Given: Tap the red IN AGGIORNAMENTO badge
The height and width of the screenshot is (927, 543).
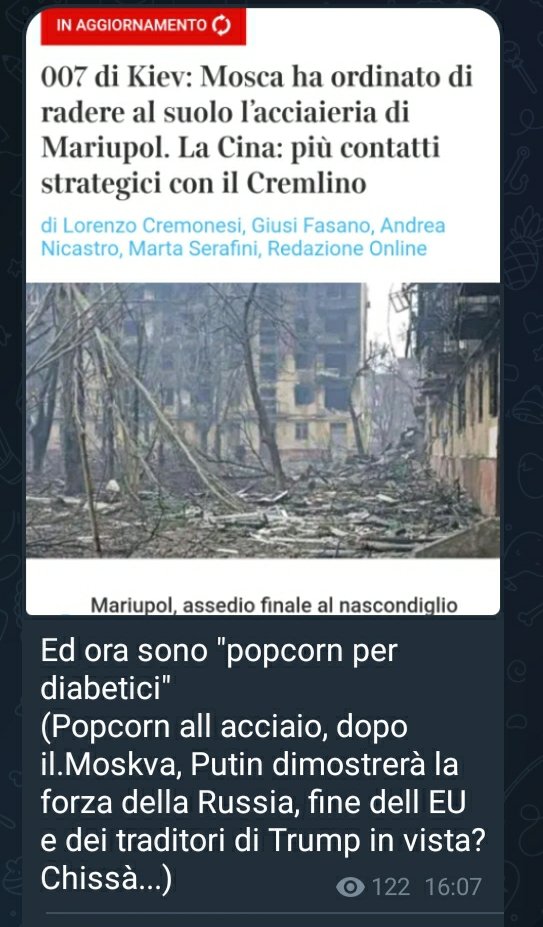Looking at the screenshot, I should (x=143, y=26).
